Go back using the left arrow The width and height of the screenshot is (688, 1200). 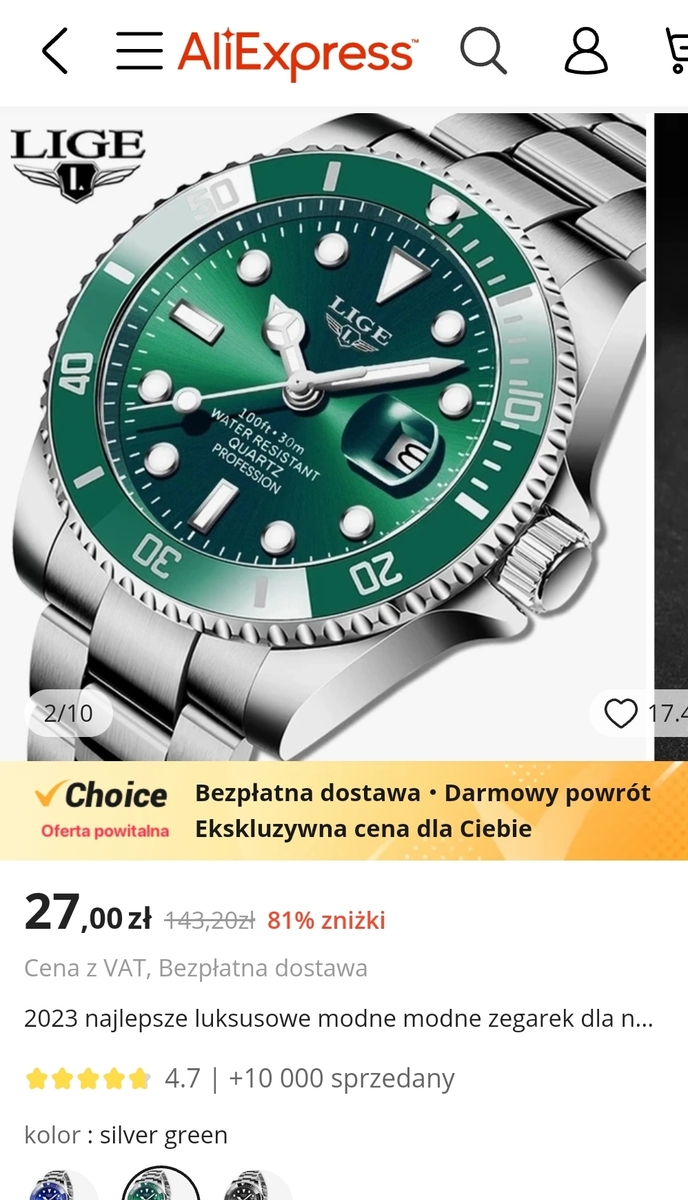coord(55,51)
